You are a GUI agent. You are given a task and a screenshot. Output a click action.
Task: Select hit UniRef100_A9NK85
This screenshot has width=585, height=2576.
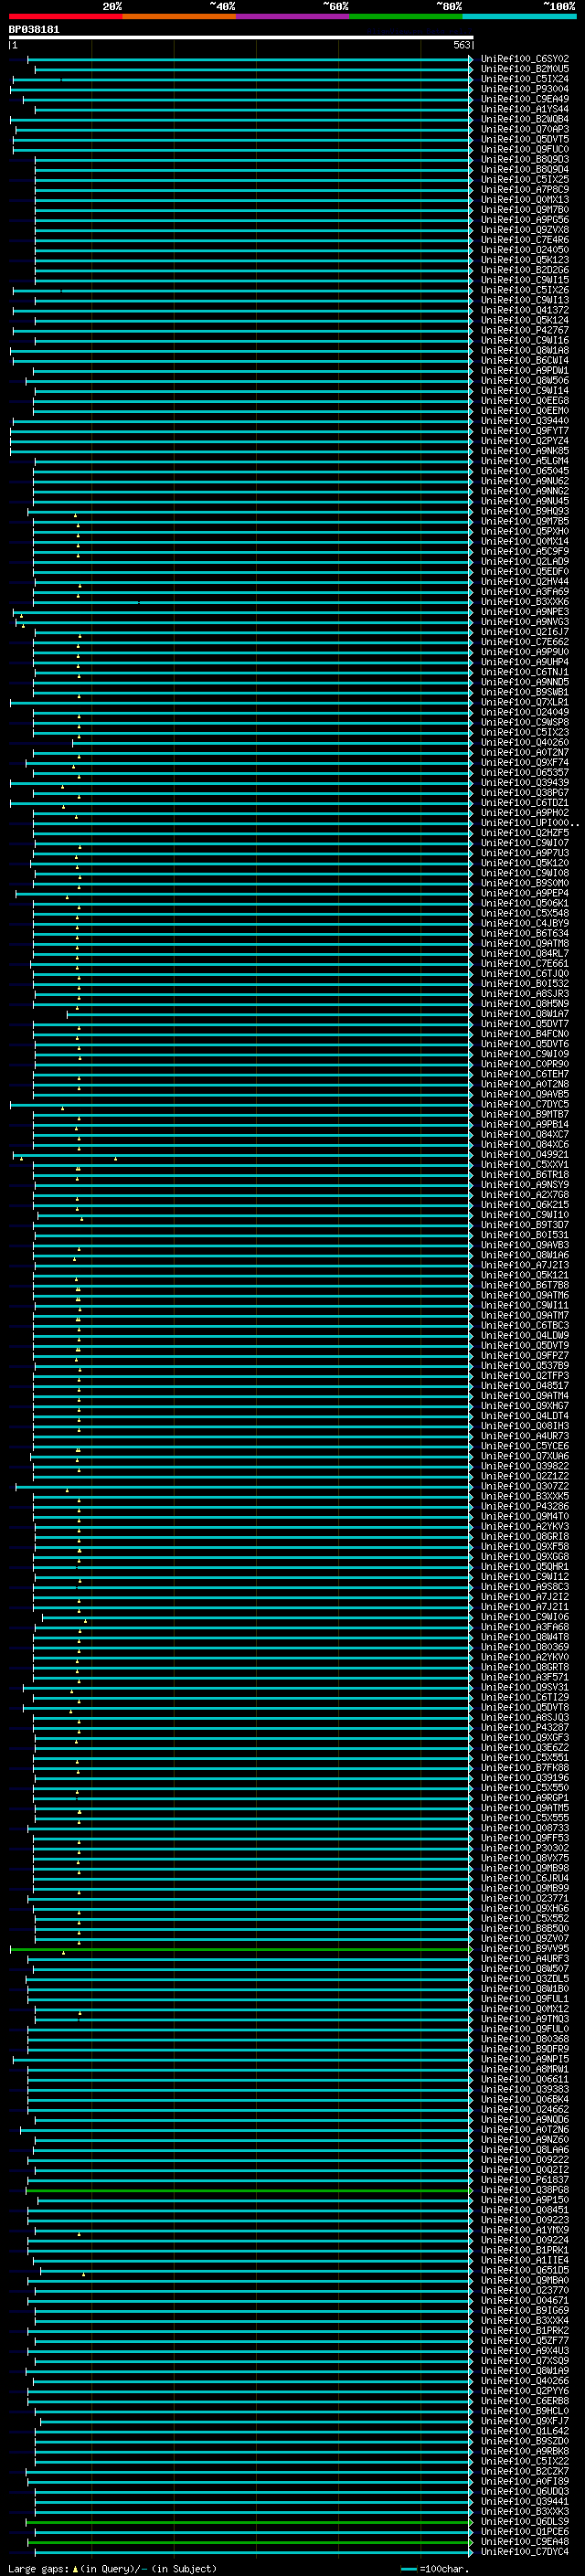(x=525, y=451)
